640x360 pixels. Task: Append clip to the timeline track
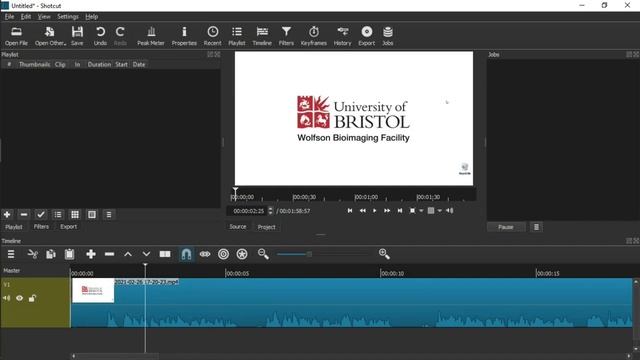pyautogui.click(x=91, y=254)
